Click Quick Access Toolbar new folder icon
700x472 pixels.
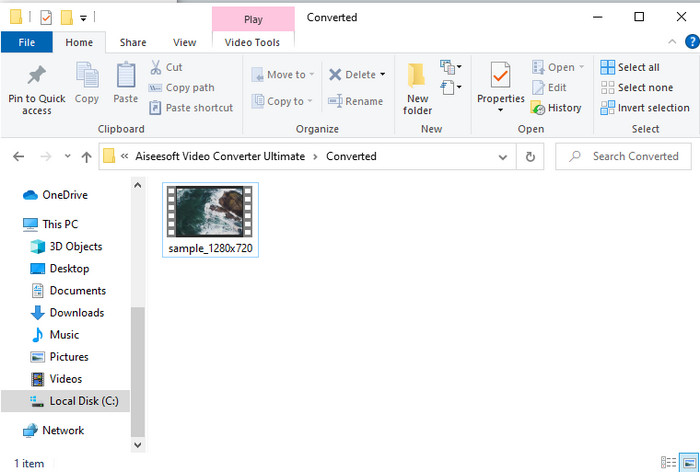point(67,17)
